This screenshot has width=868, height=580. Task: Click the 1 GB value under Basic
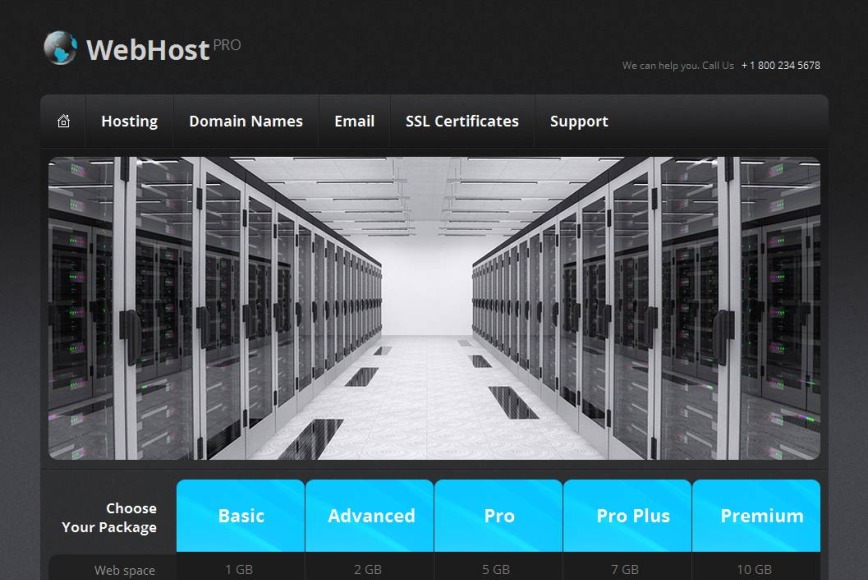pyautogui.click(x=240, y=570)
